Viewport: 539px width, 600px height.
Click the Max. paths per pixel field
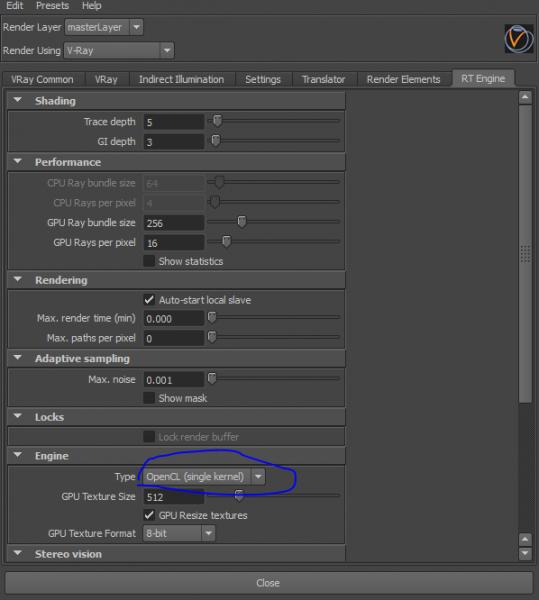[174, 339]
